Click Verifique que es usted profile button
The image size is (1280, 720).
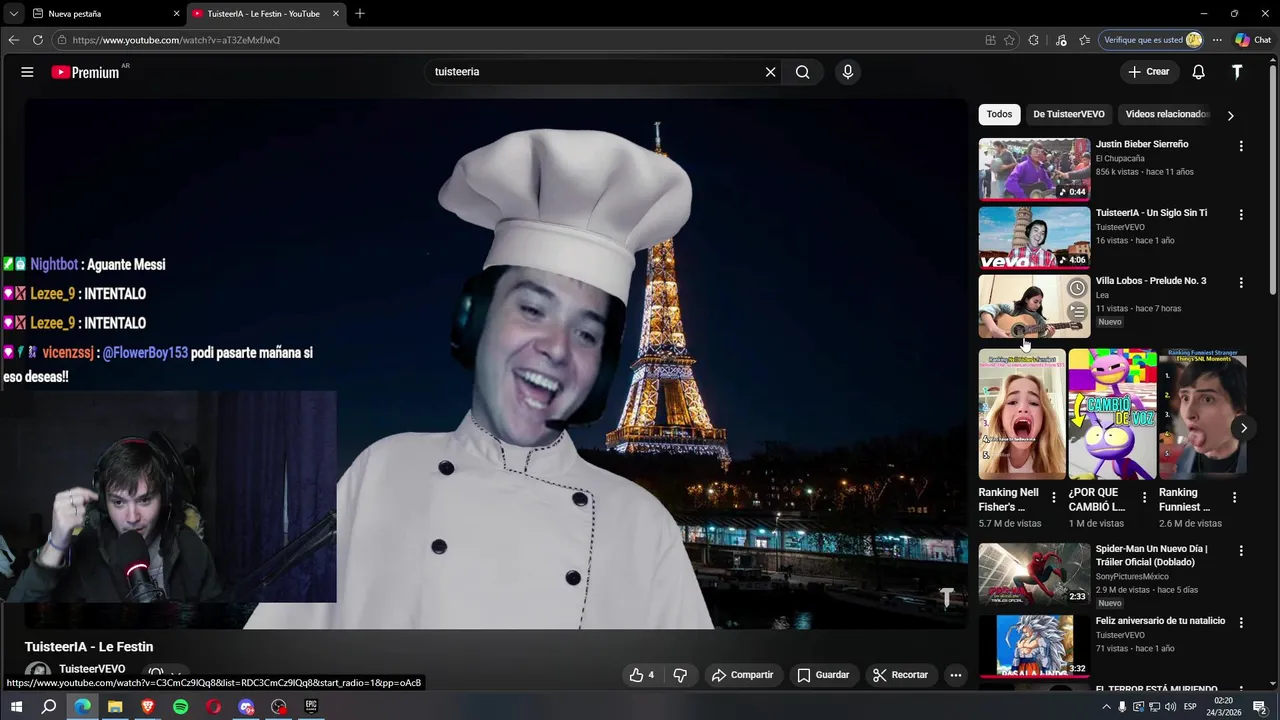coord(1151,40)
